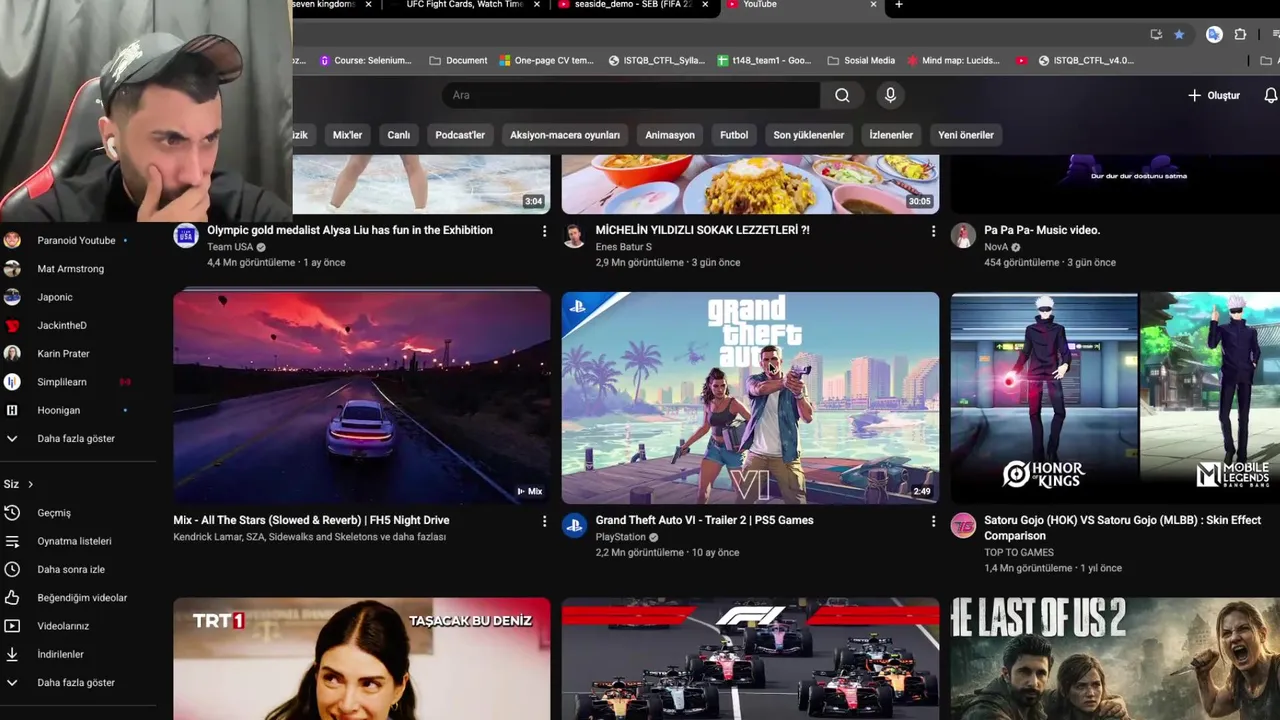Open options menu for Alysa Liu video

pos(544,231)
